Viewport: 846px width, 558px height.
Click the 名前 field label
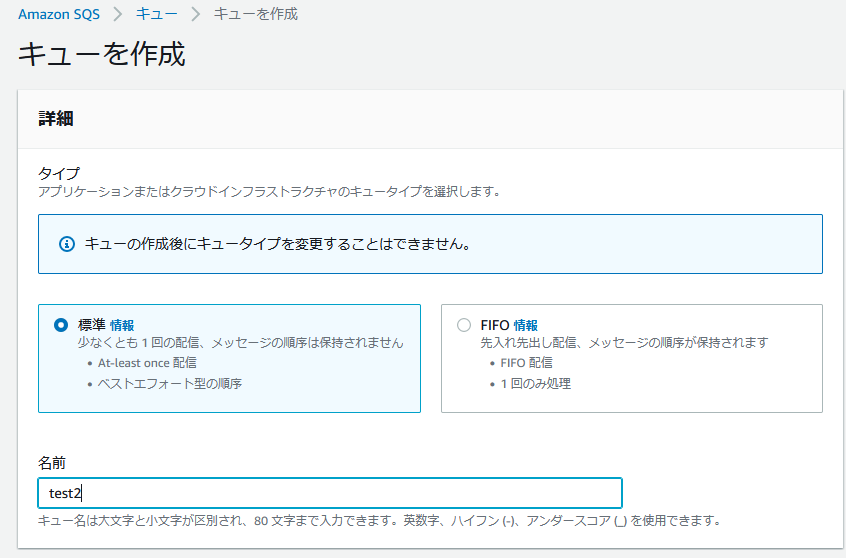(52, 462)
